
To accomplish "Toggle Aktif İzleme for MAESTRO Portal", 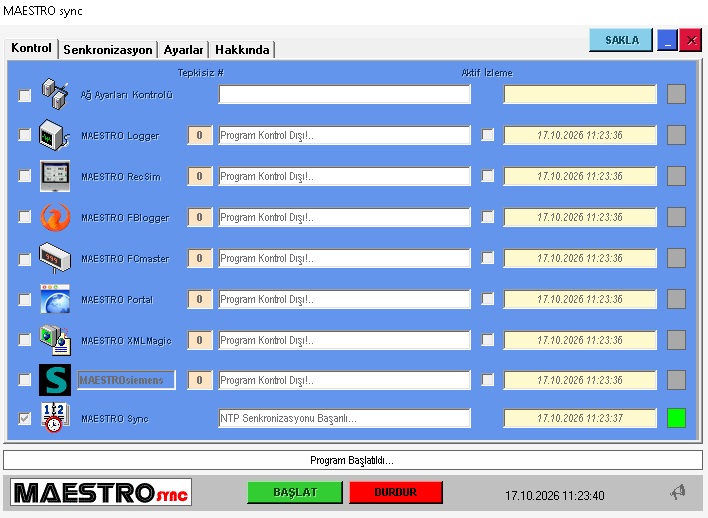I will pyautogui.click(x=488, y=299).
